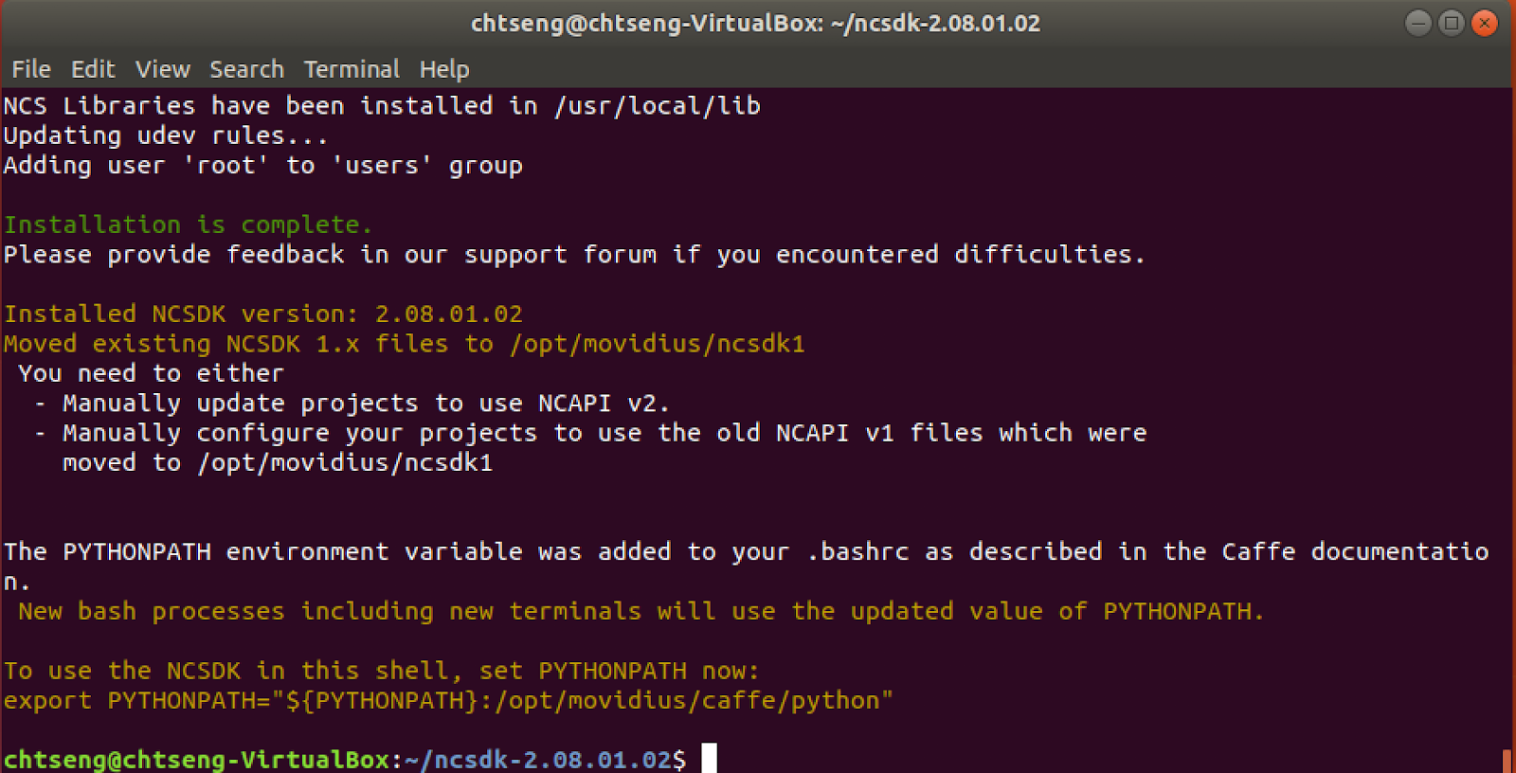1516x773 pixels.
Task: Close the terminal window
Action: click(1486, 23)
